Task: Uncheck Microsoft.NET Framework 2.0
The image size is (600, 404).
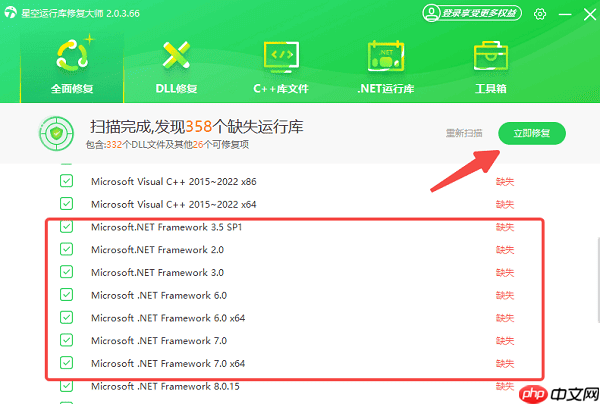Action: click(x=66, y=249)
